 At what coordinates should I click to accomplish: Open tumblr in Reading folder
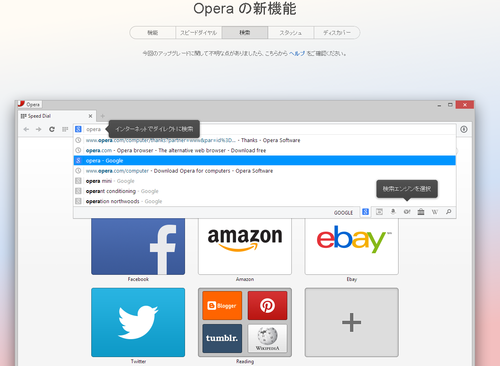point(222,338)
